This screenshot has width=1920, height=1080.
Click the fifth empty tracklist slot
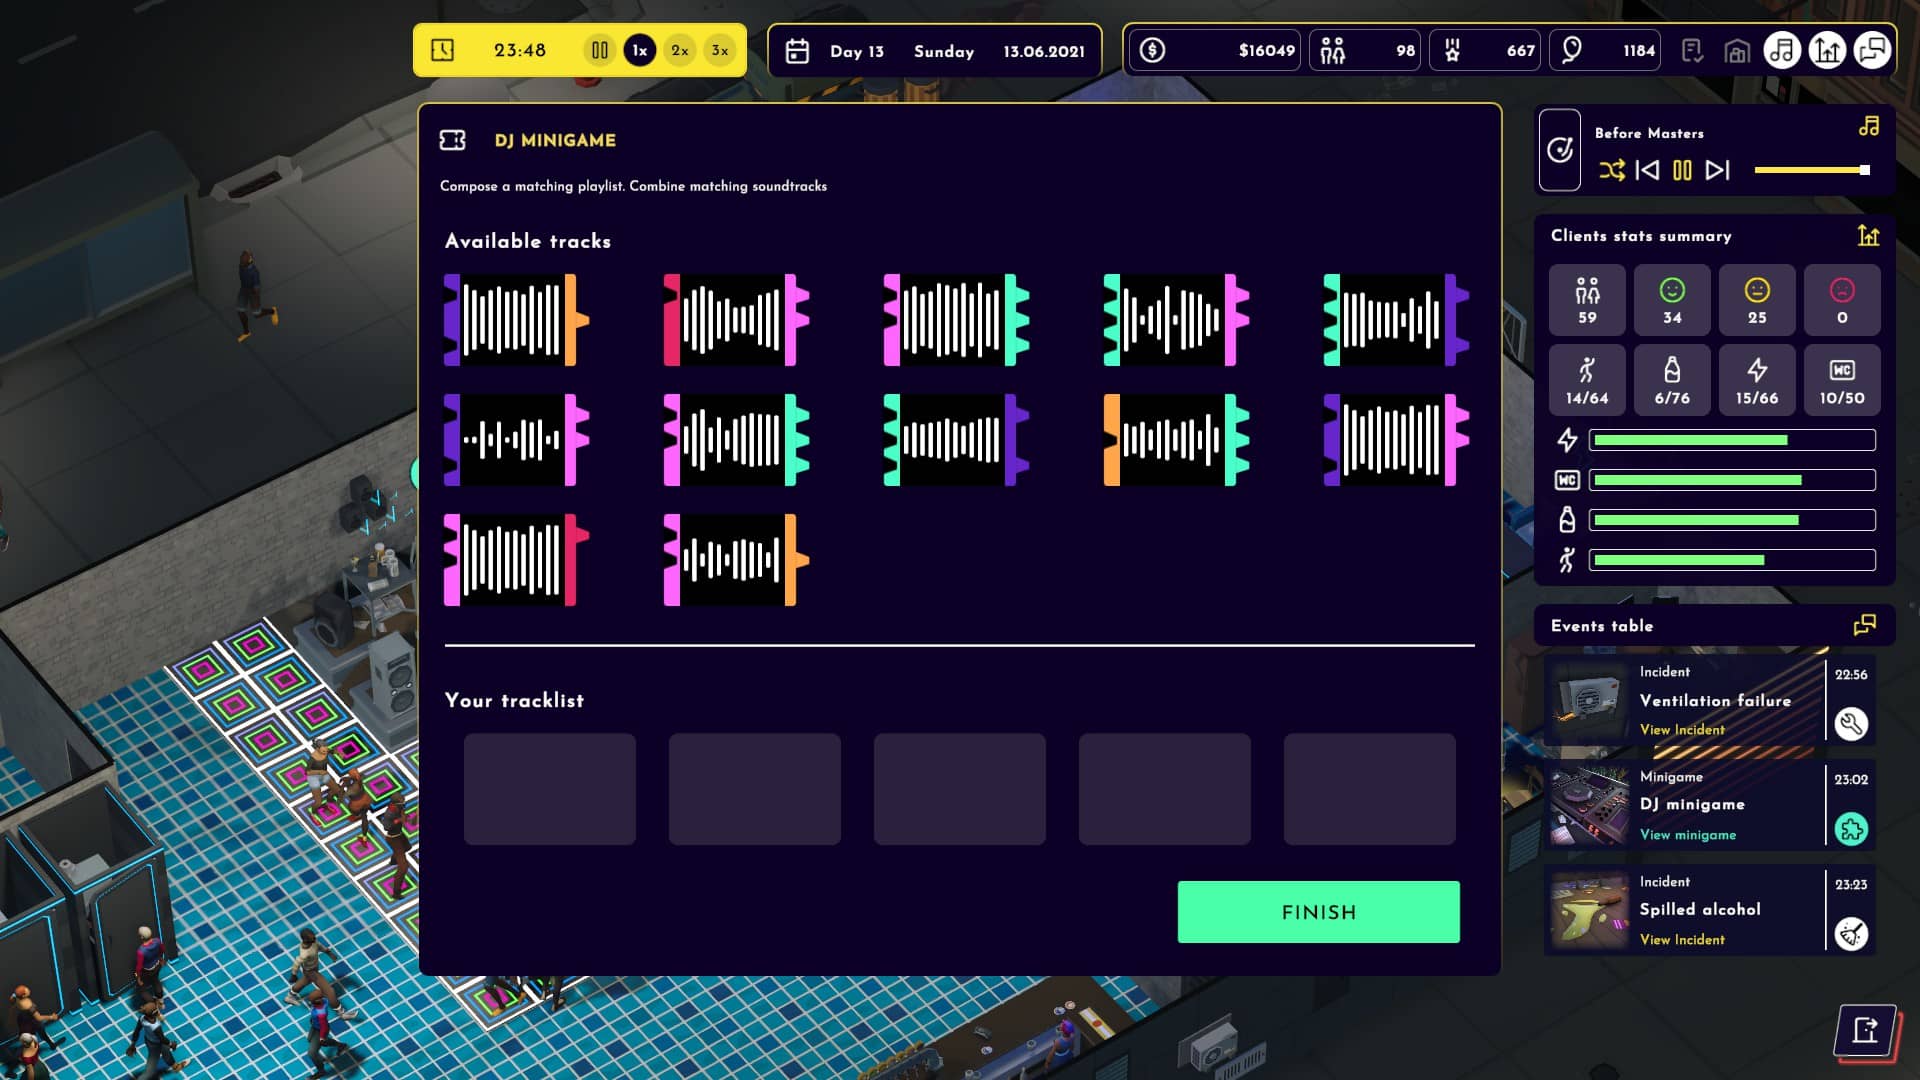(x=1370, y=789)
